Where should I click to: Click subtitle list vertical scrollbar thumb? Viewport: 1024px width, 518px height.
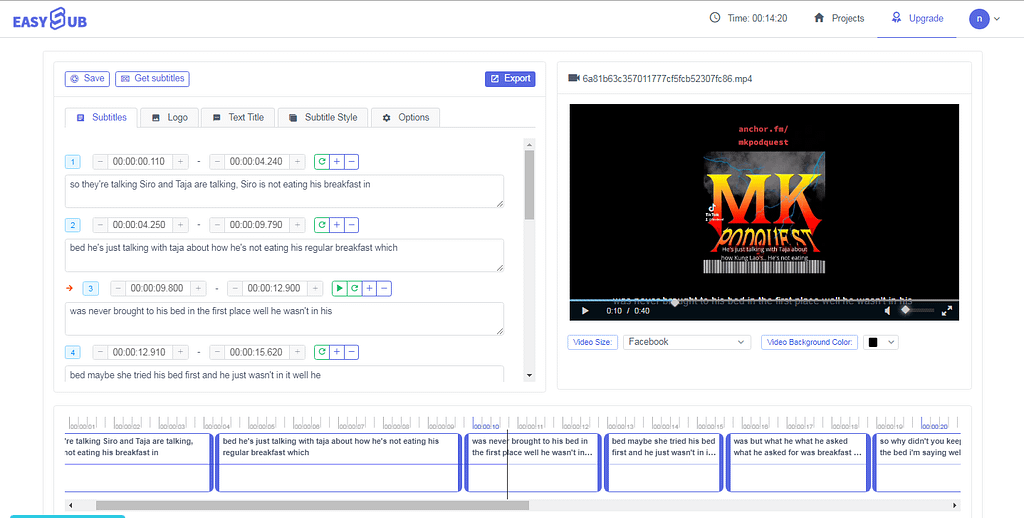point(530,185)
